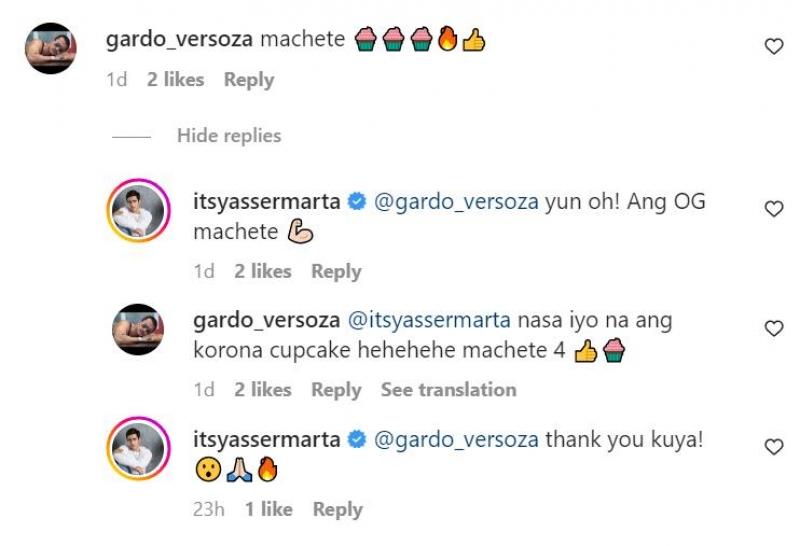Tap heart on 'thank you kuya!' reply
Viewport: 800px width, 546px height.
tap(773, 447)
